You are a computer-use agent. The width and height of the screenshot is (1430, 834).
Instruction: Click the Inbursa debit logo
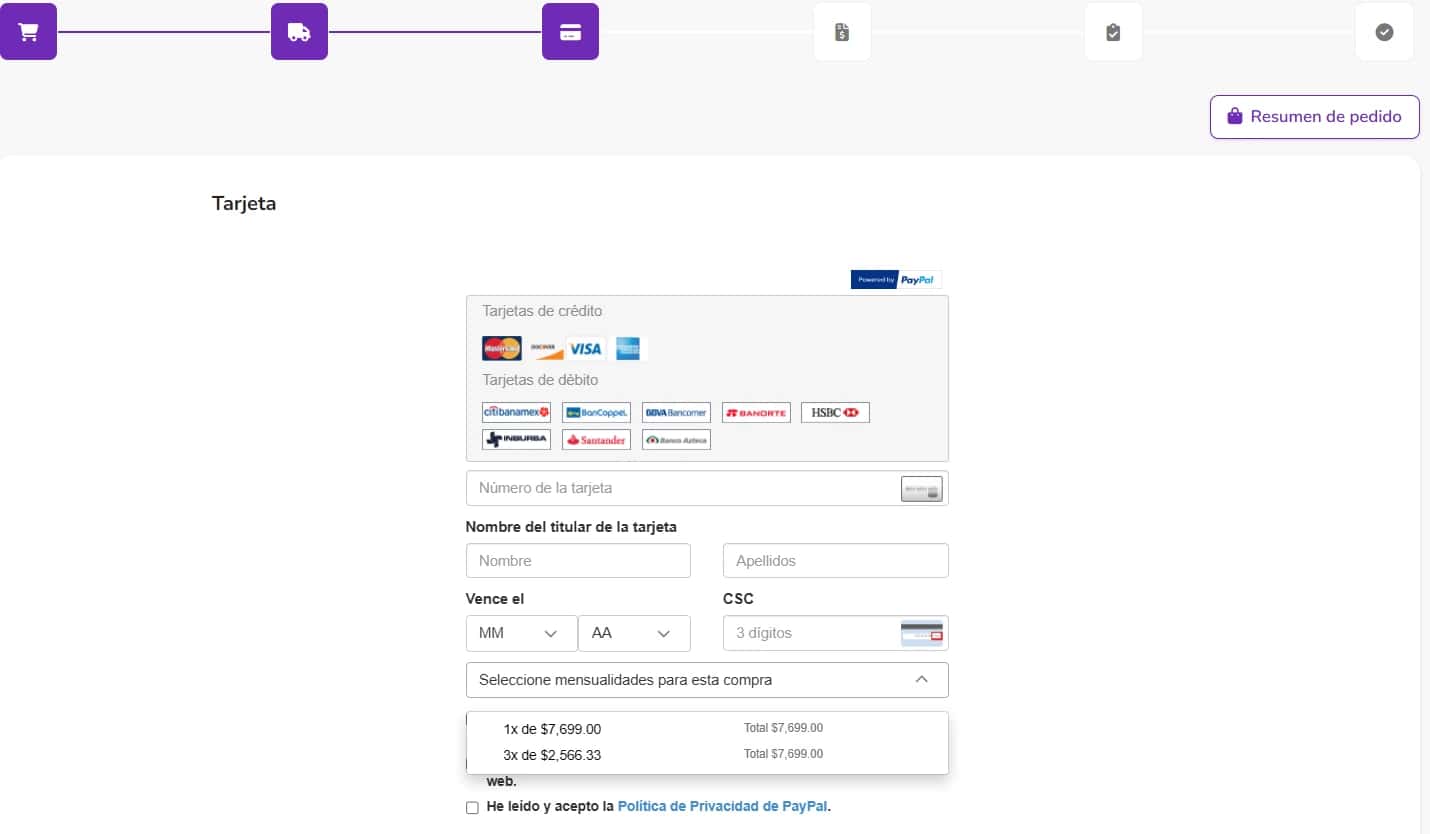pyautogui.click(x=516, y=439)
